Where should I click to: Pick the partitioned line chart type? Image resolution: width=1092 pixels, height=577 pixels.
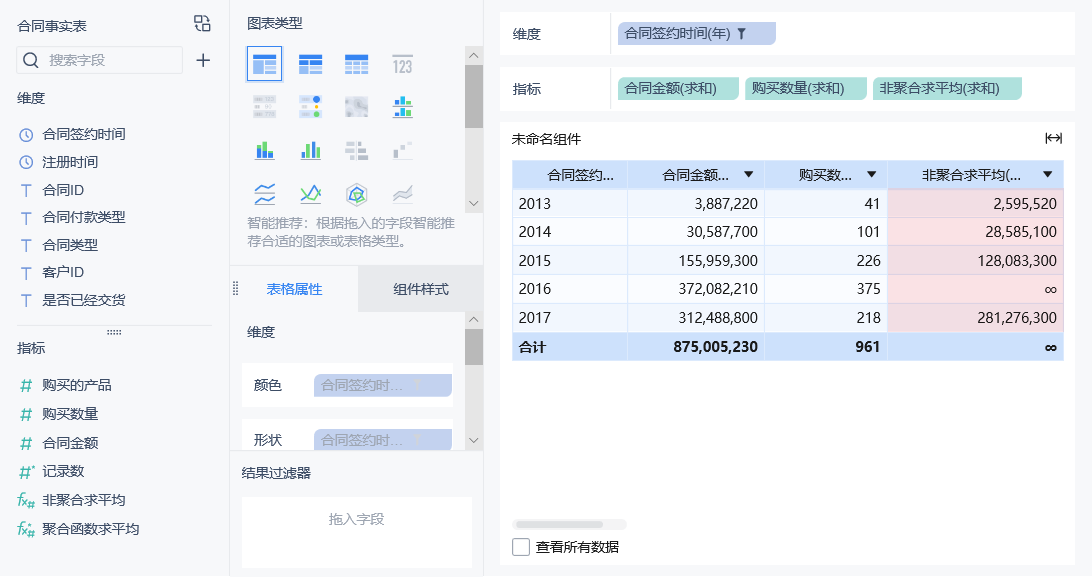[265, 194]
